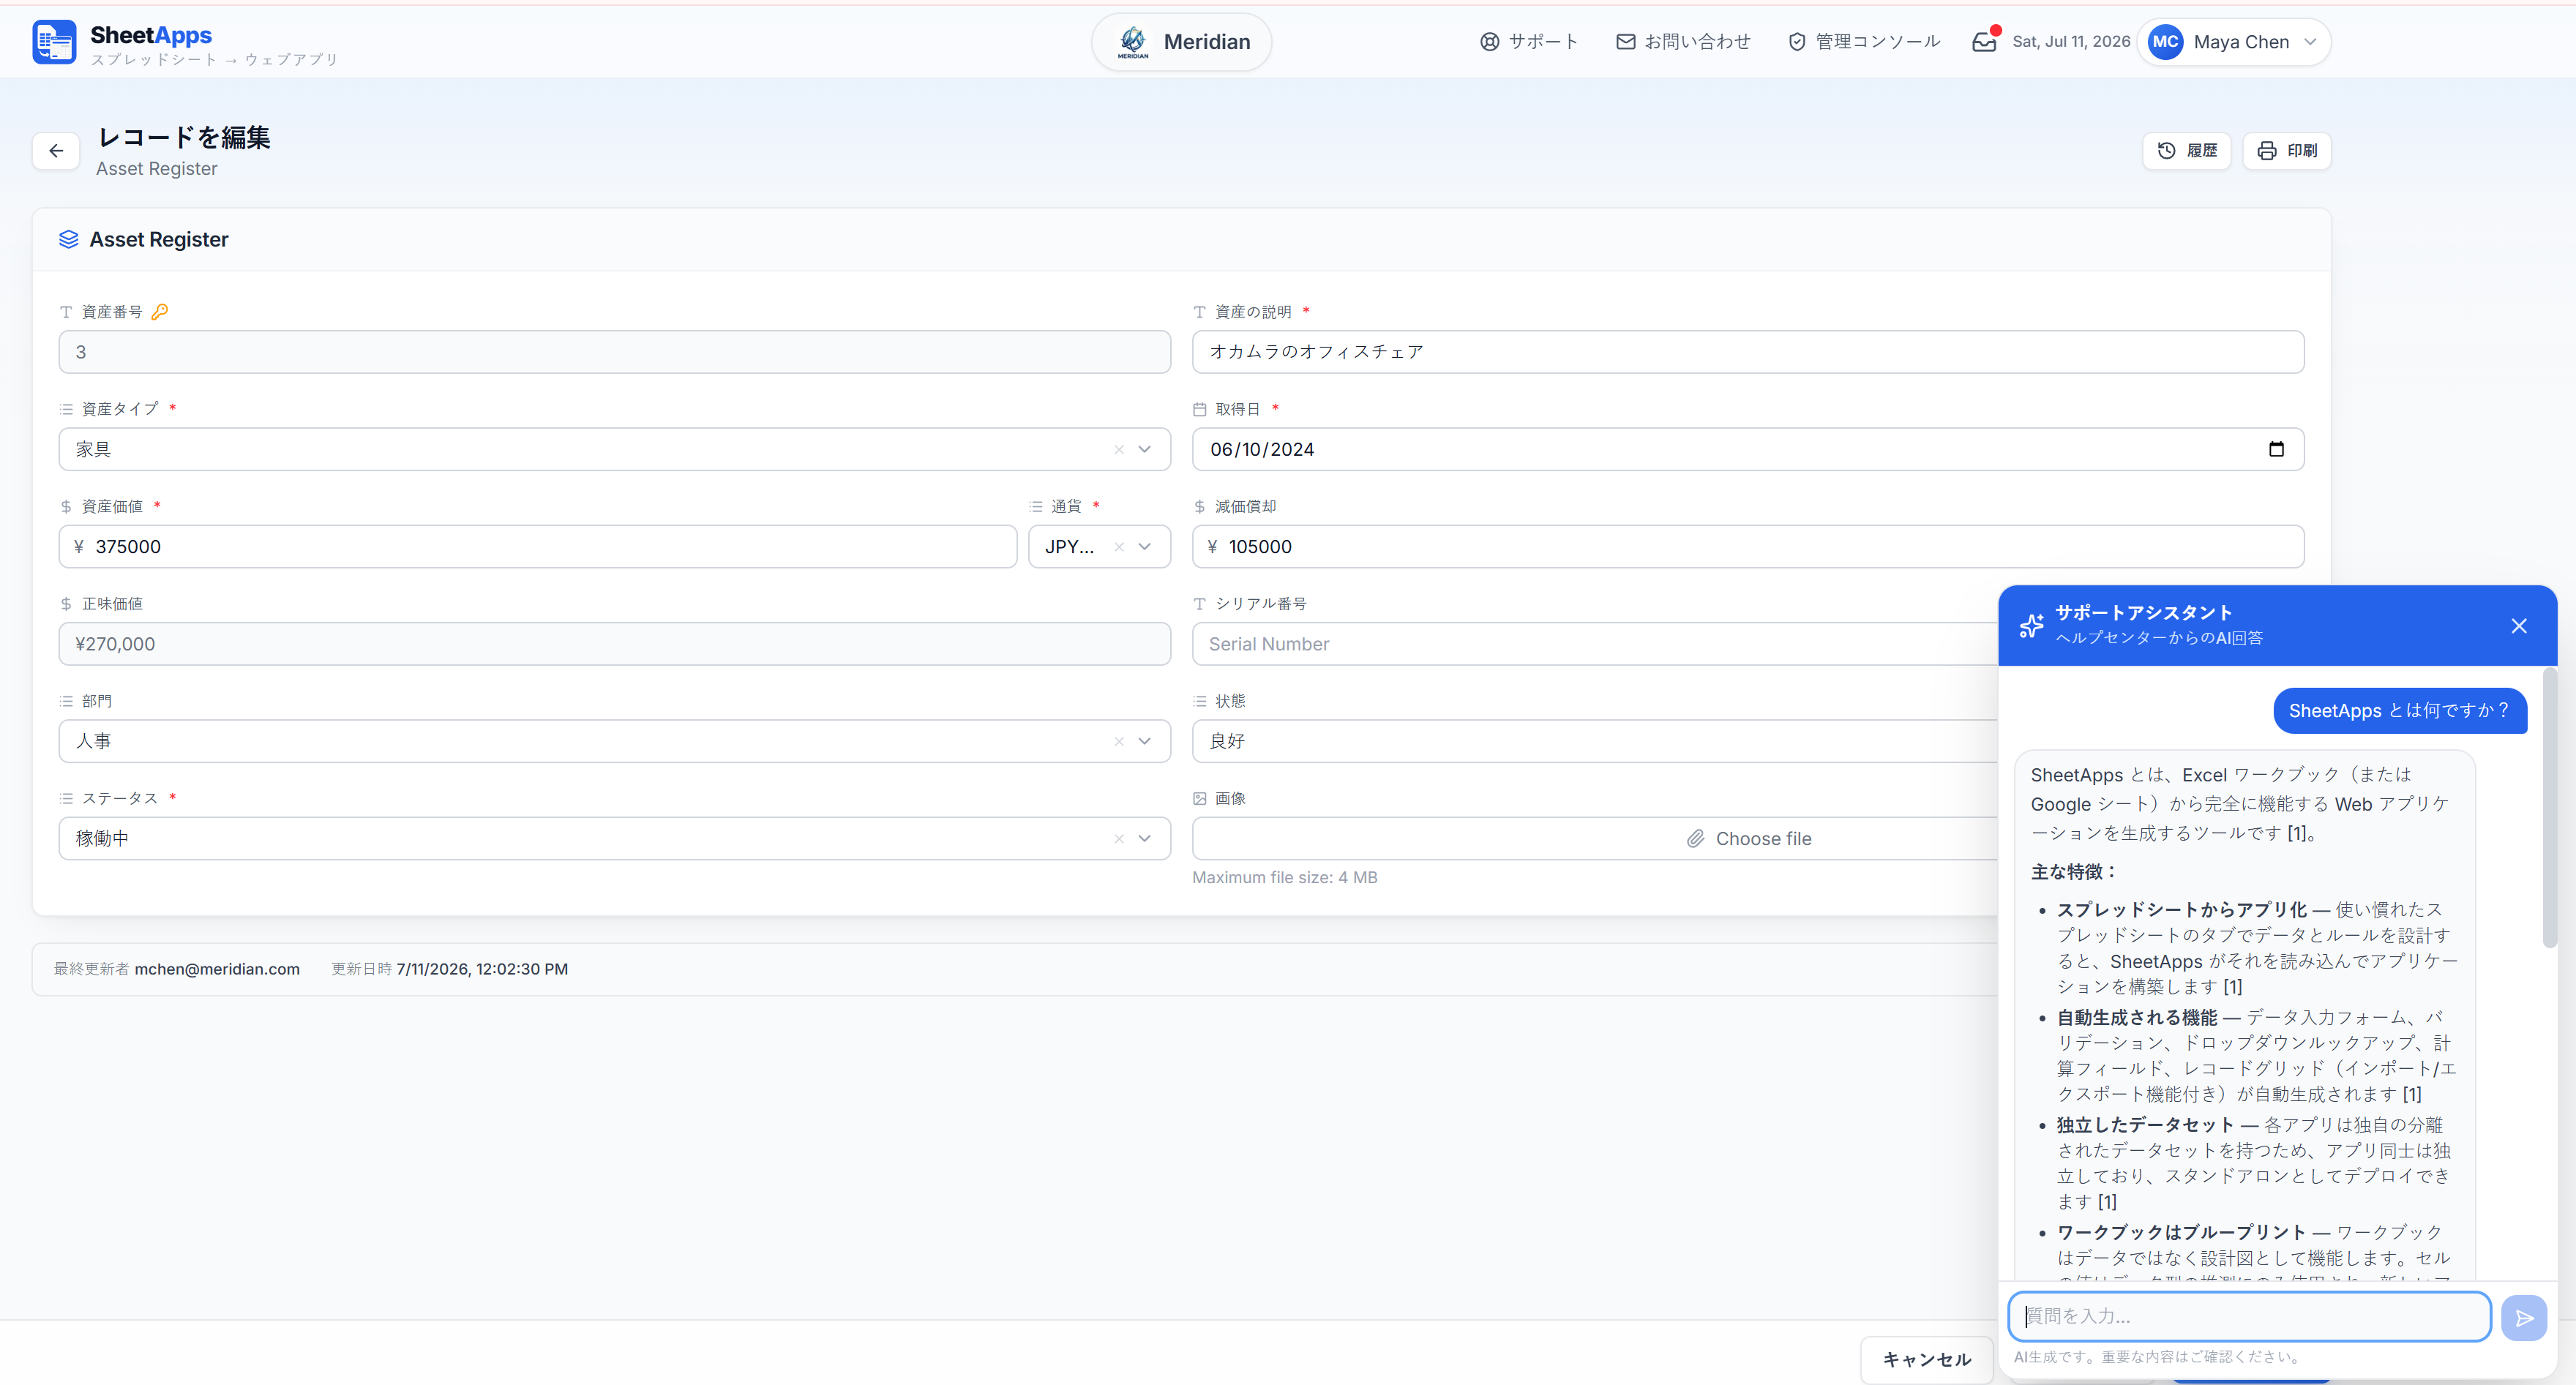Click the 正味価値 field ¥270,000
Viewport: 2576px width, 1385px height.
(x=614, y=644)
